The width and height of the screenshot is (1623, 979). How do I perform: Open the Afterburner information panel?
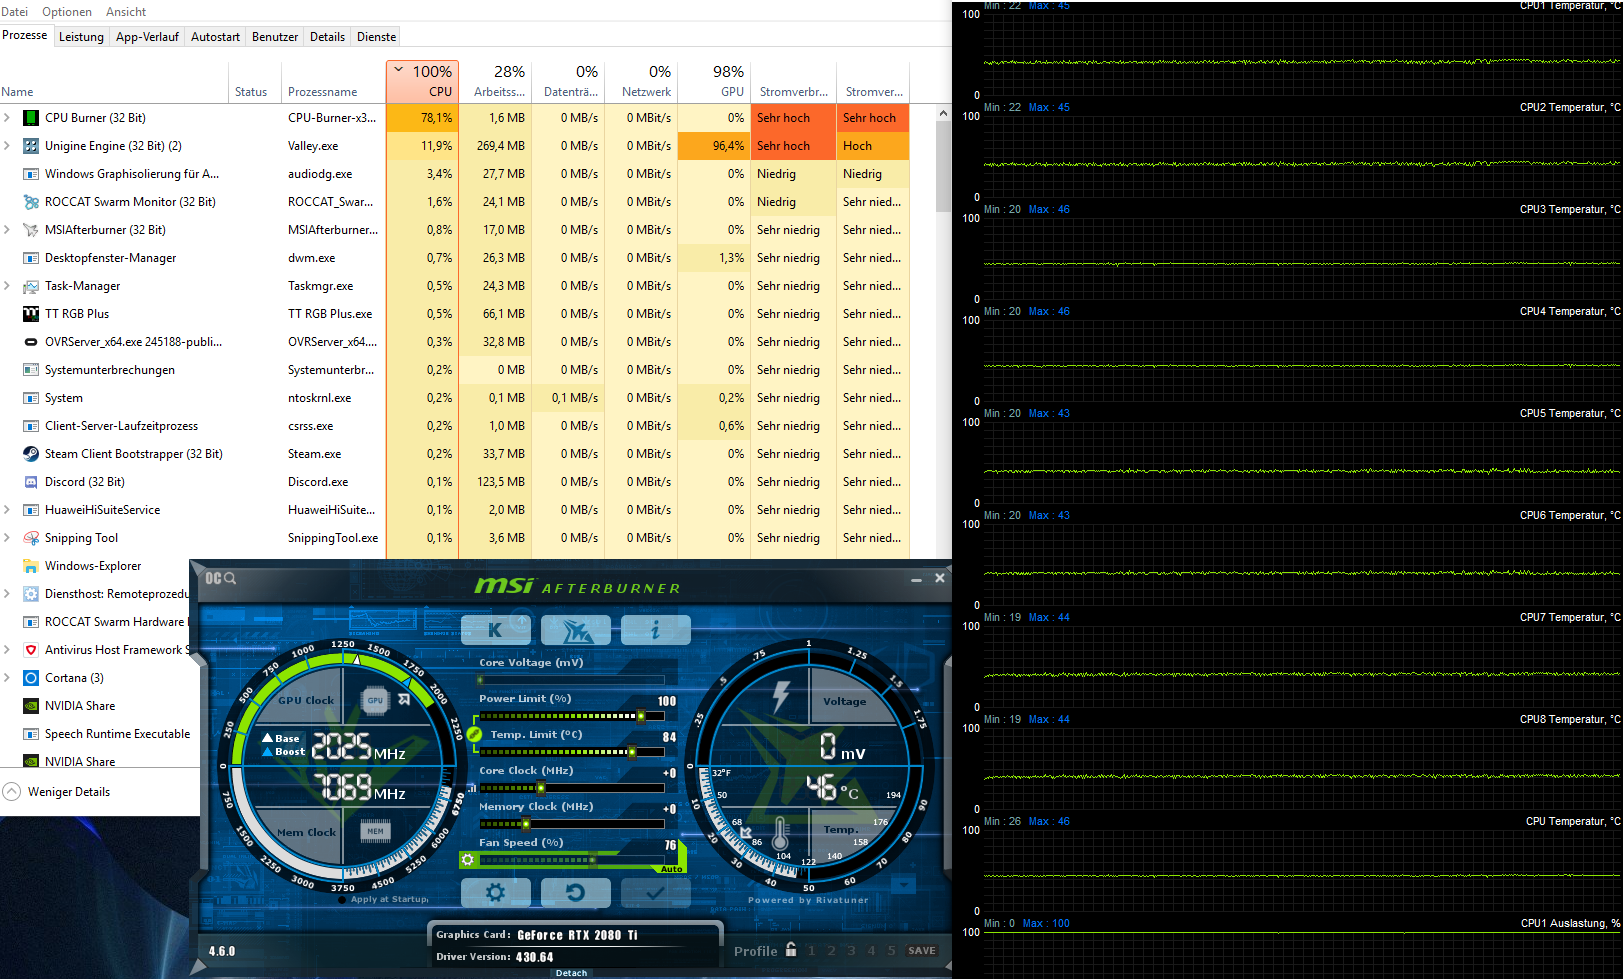point(656,630)
